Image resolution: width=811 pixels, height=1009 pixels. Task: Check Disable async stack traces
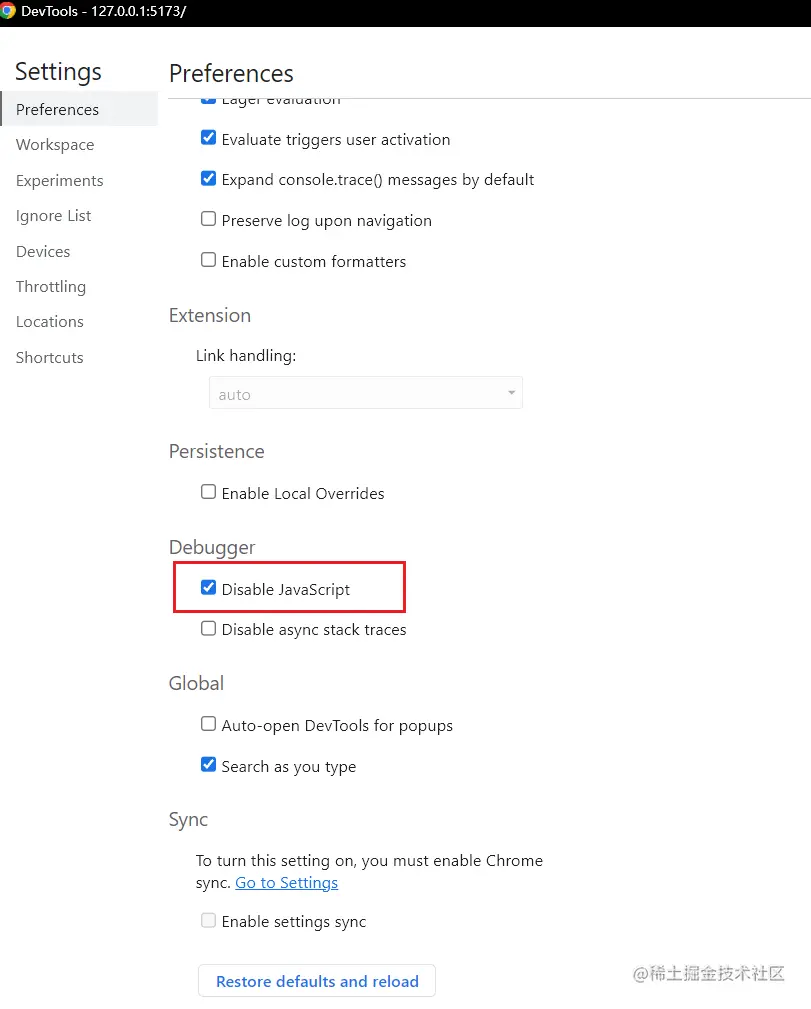coord(208,629)
